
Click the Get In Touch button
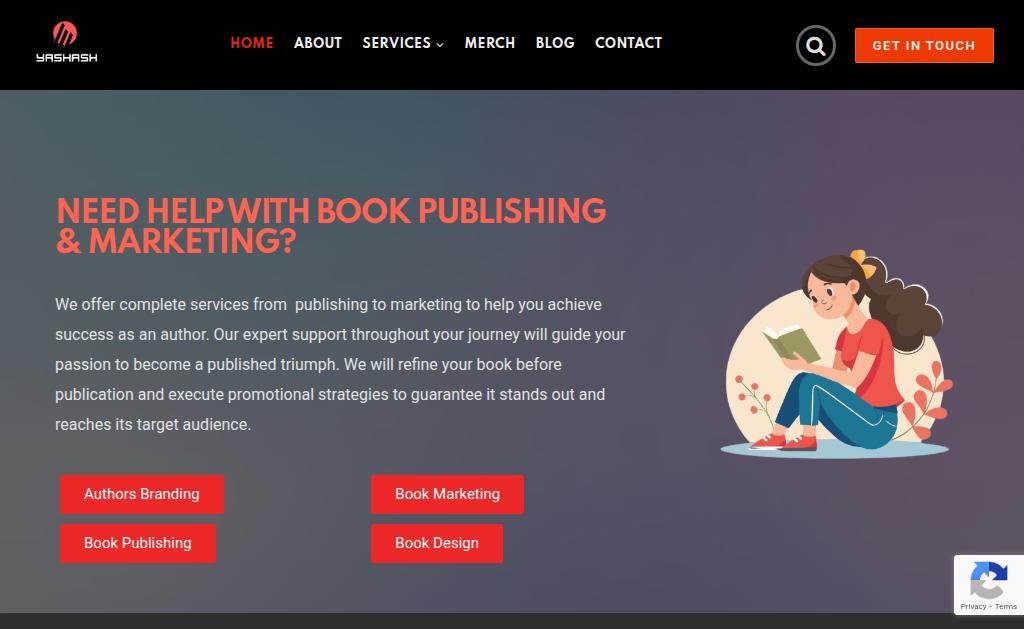(x=924, y=46)
